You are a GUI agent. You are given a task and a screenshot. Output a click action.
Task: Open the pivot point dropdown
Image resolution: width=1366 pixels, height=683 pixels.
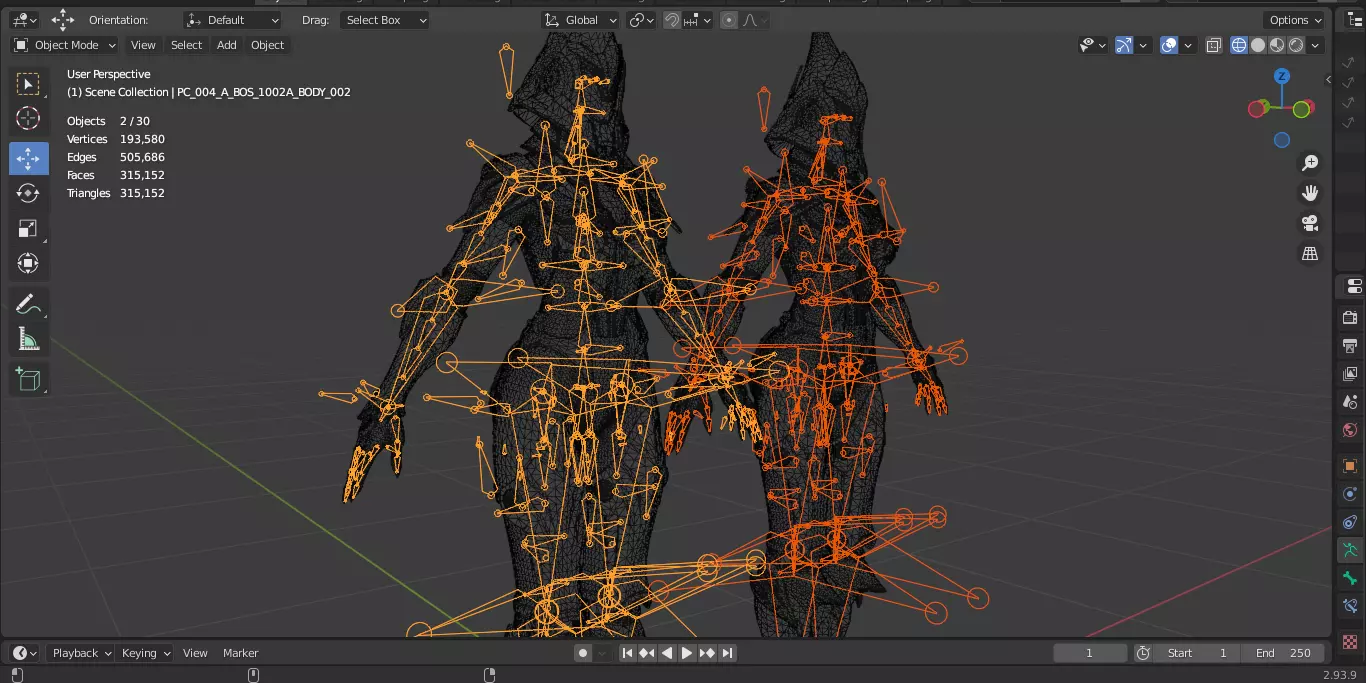(641, 20)
